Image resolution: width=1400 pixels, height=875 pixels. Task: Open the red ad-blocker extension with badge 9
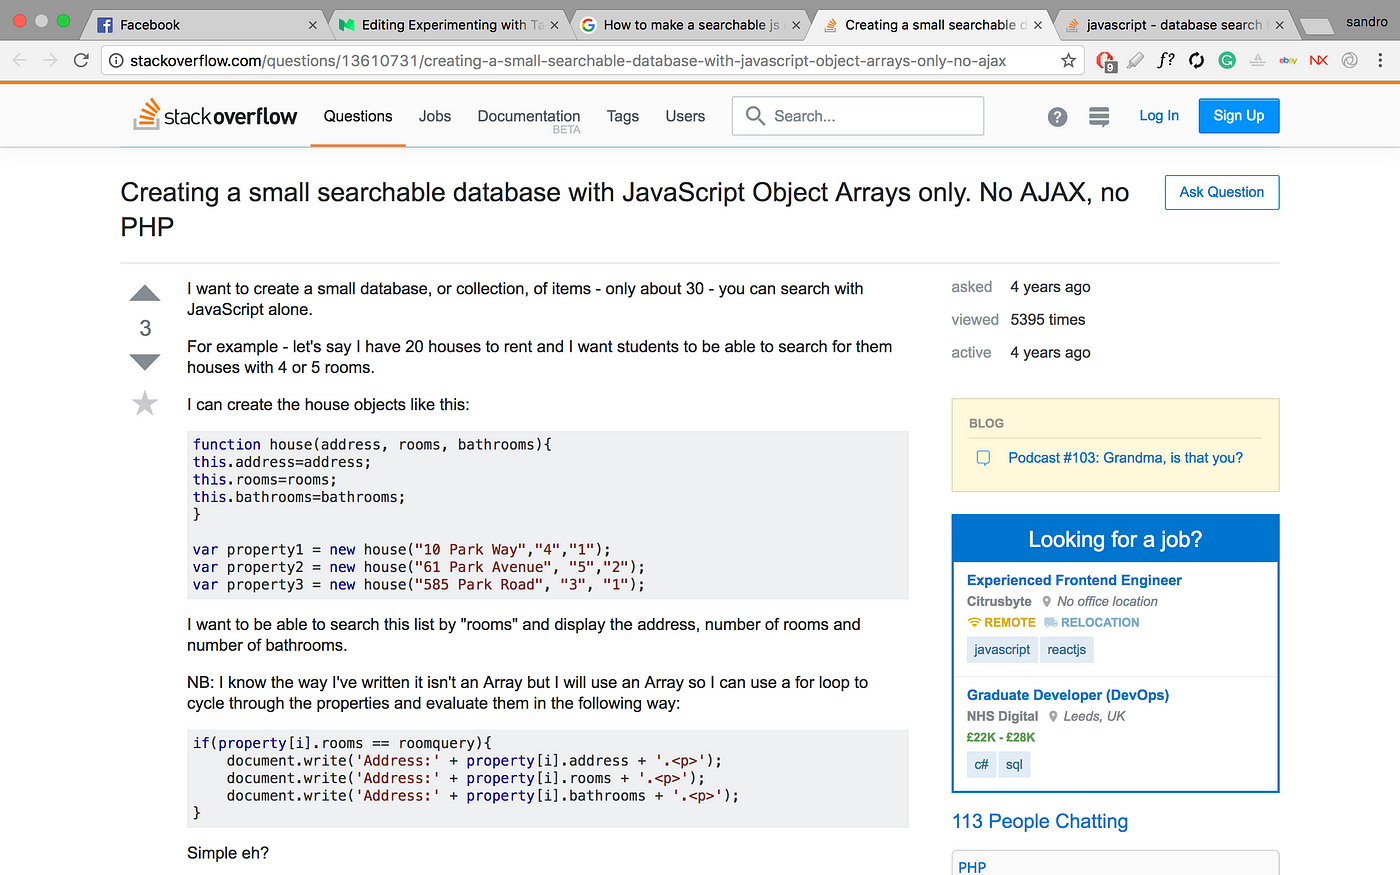(1106, 61)
